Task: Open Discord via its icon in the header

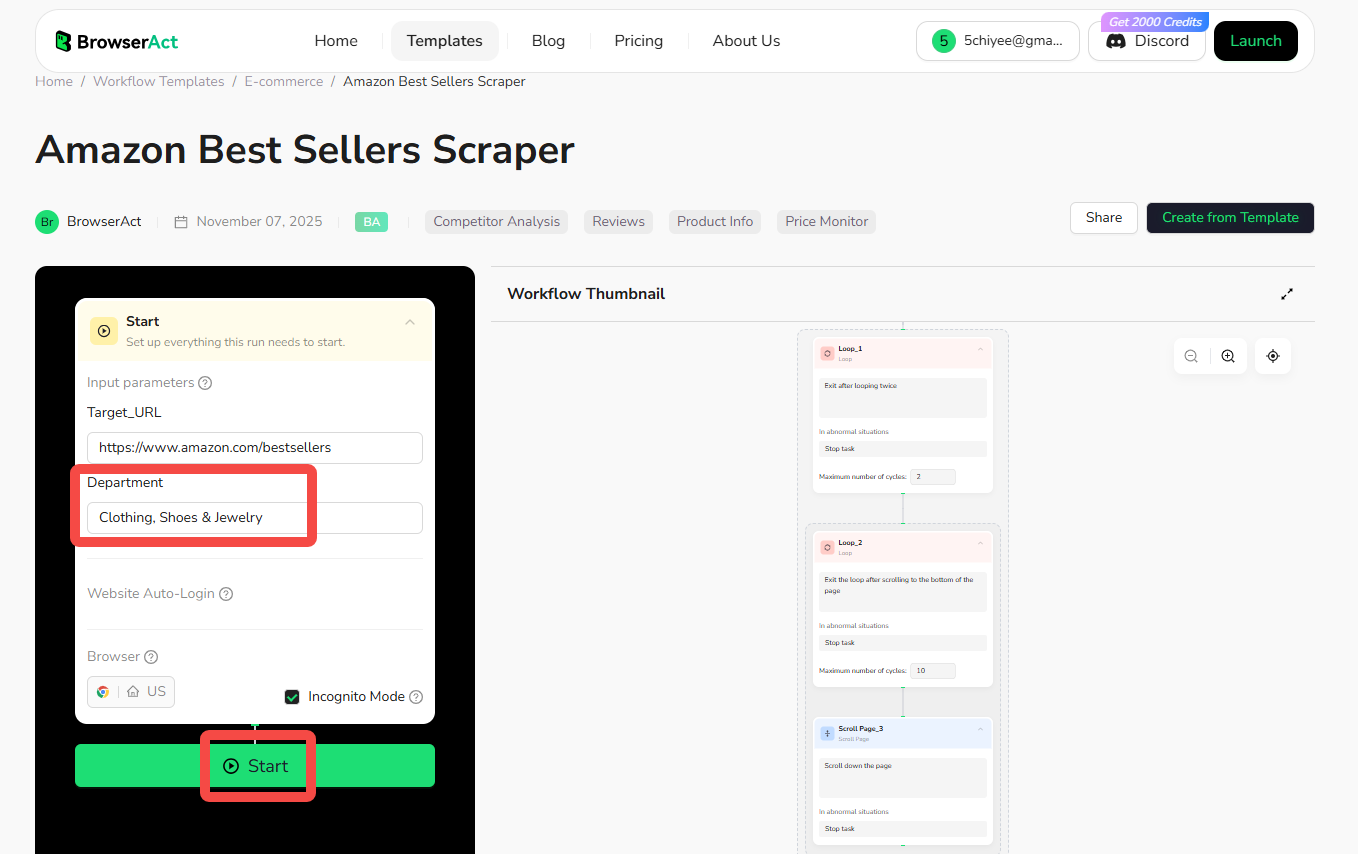Action: click(1114, 40)
